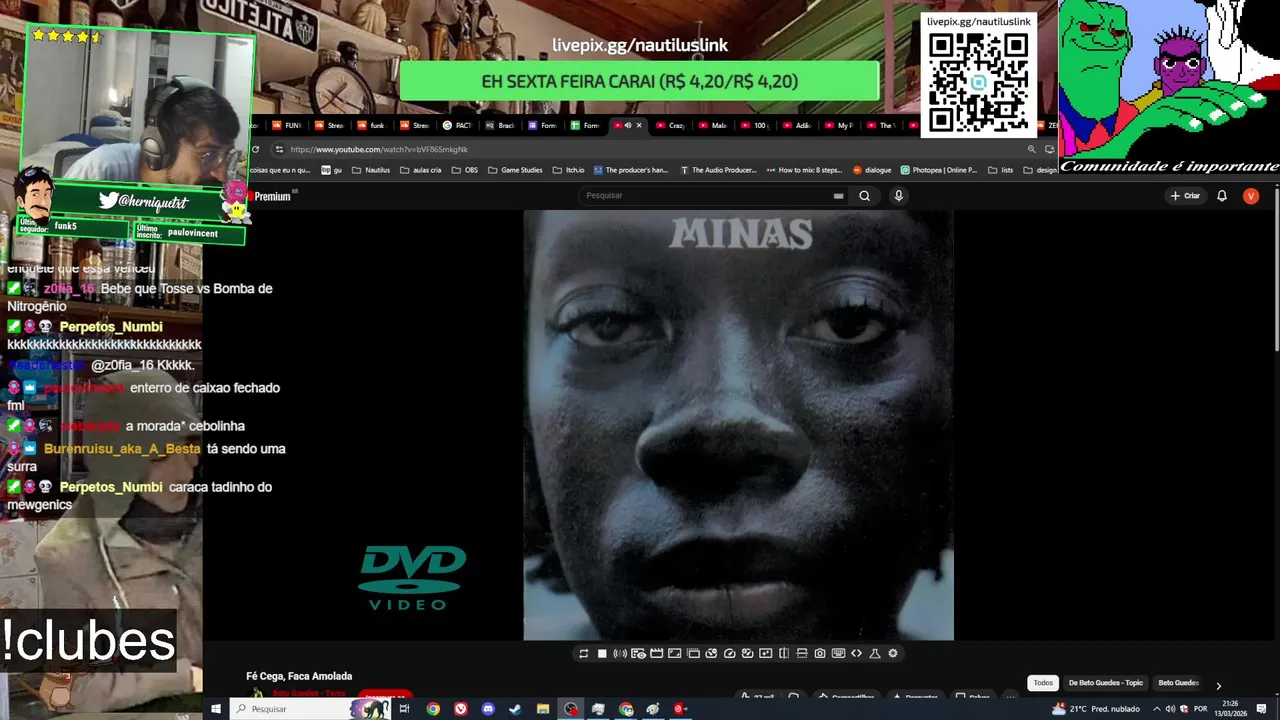1280x720 pixels.
Task: Open the weather widget 21°C Pred. nublado
Action: coord(1095,709)
